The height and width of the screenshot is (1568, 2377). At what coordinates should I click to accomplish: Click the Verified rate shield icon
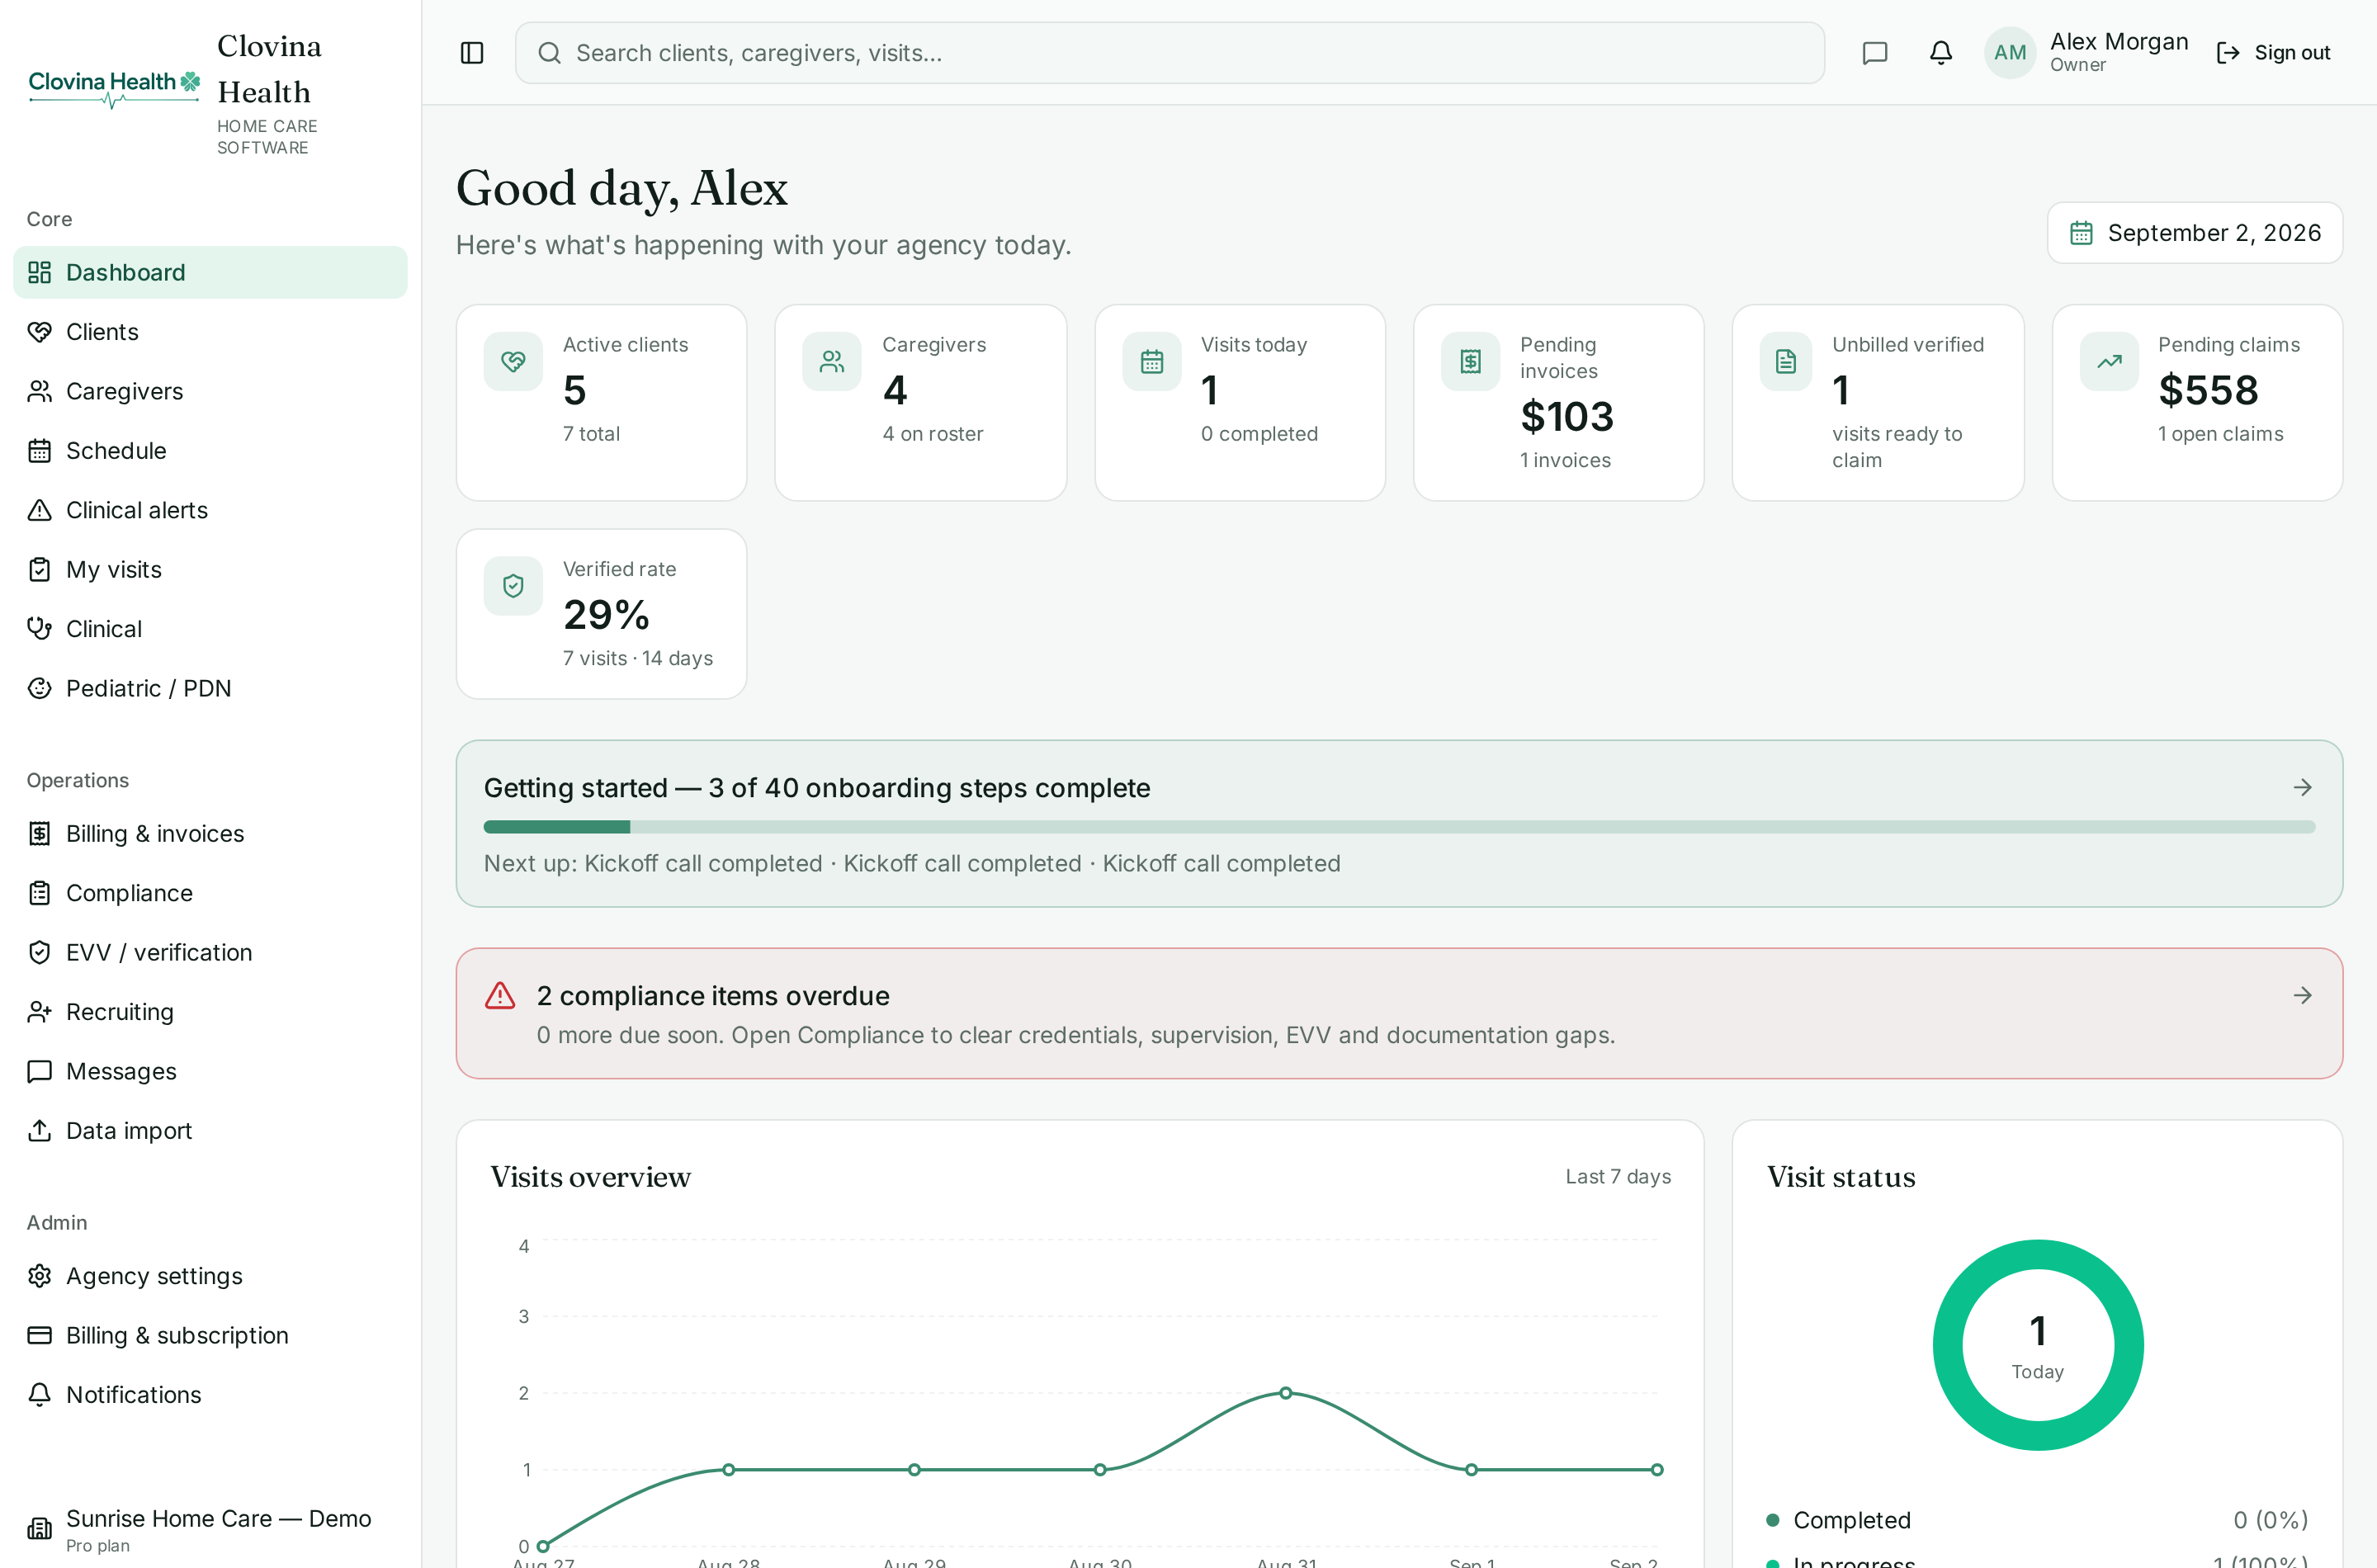(513, 585)
